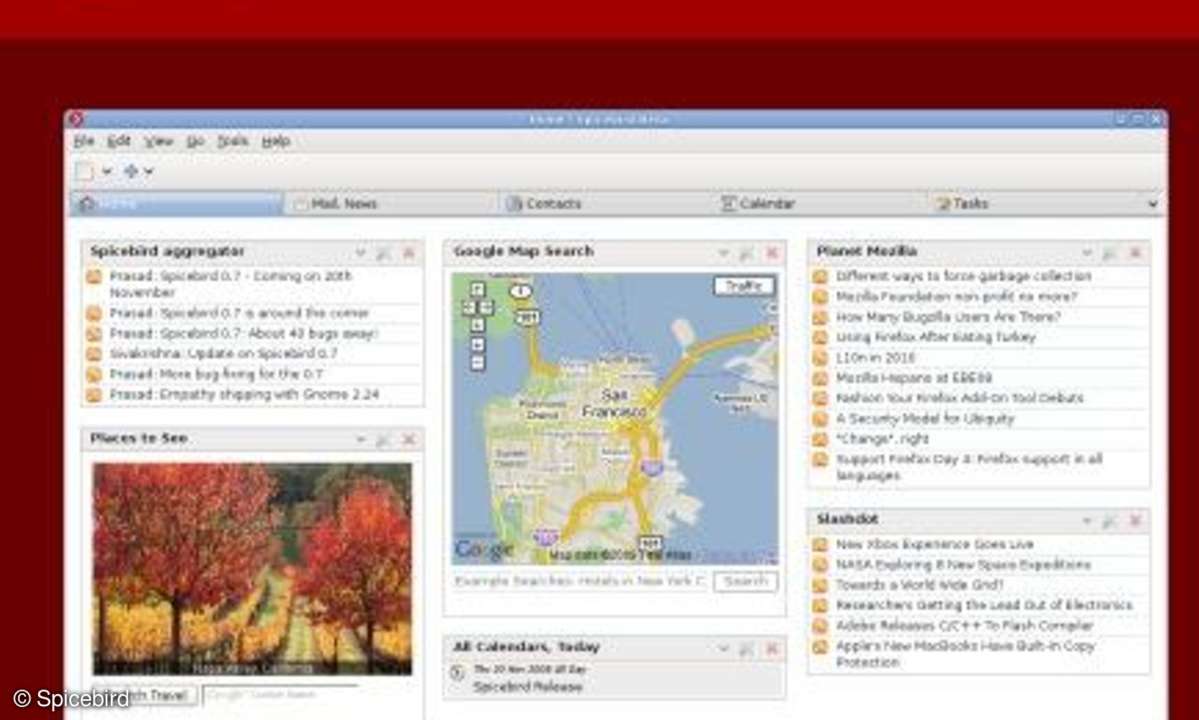Click the blue plus icon in the toolbar
The width and height of the screenshot is (1199, 720).
click(131, 172)
